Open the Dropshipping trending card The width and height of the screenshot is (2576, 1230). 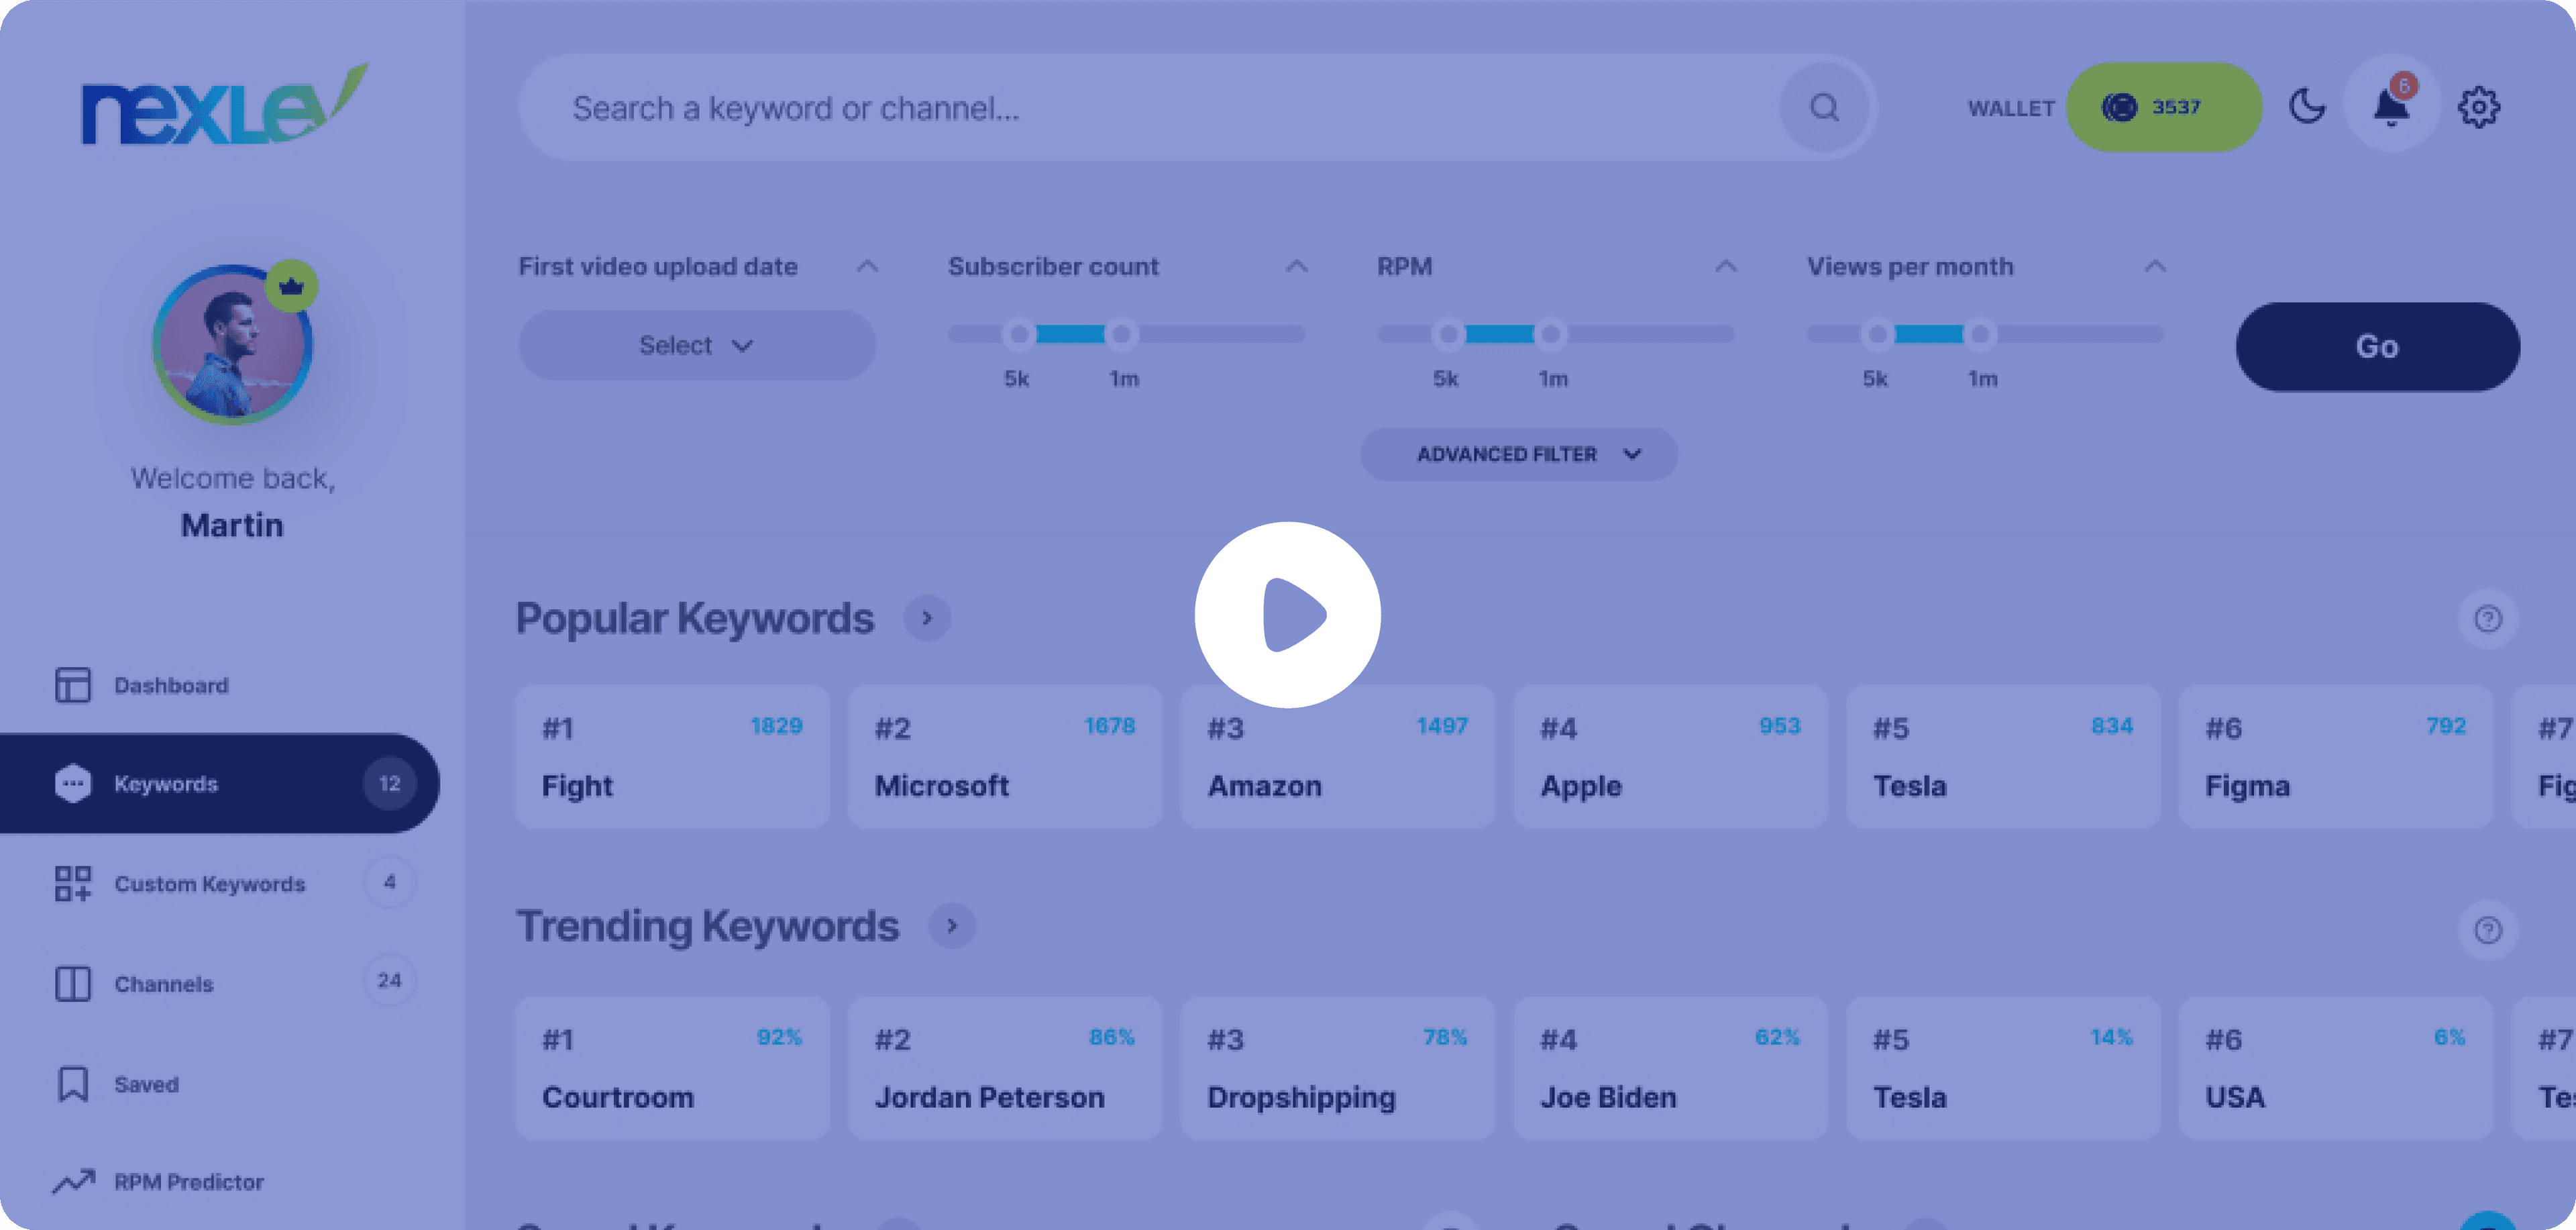coord(1337,1068)
